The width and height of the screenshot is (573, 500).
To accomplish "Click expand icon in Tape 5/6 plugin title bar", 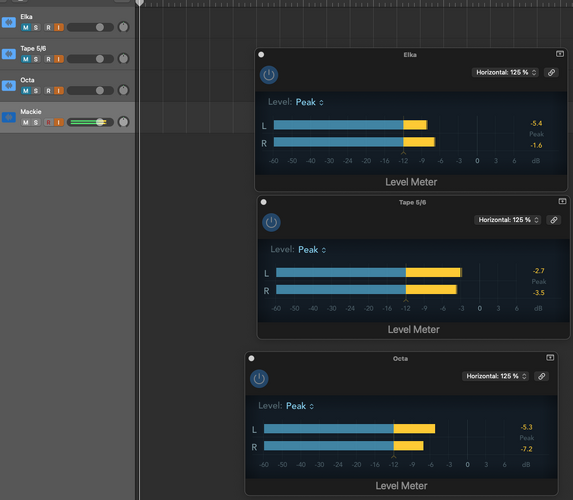I will coord(562,201).
